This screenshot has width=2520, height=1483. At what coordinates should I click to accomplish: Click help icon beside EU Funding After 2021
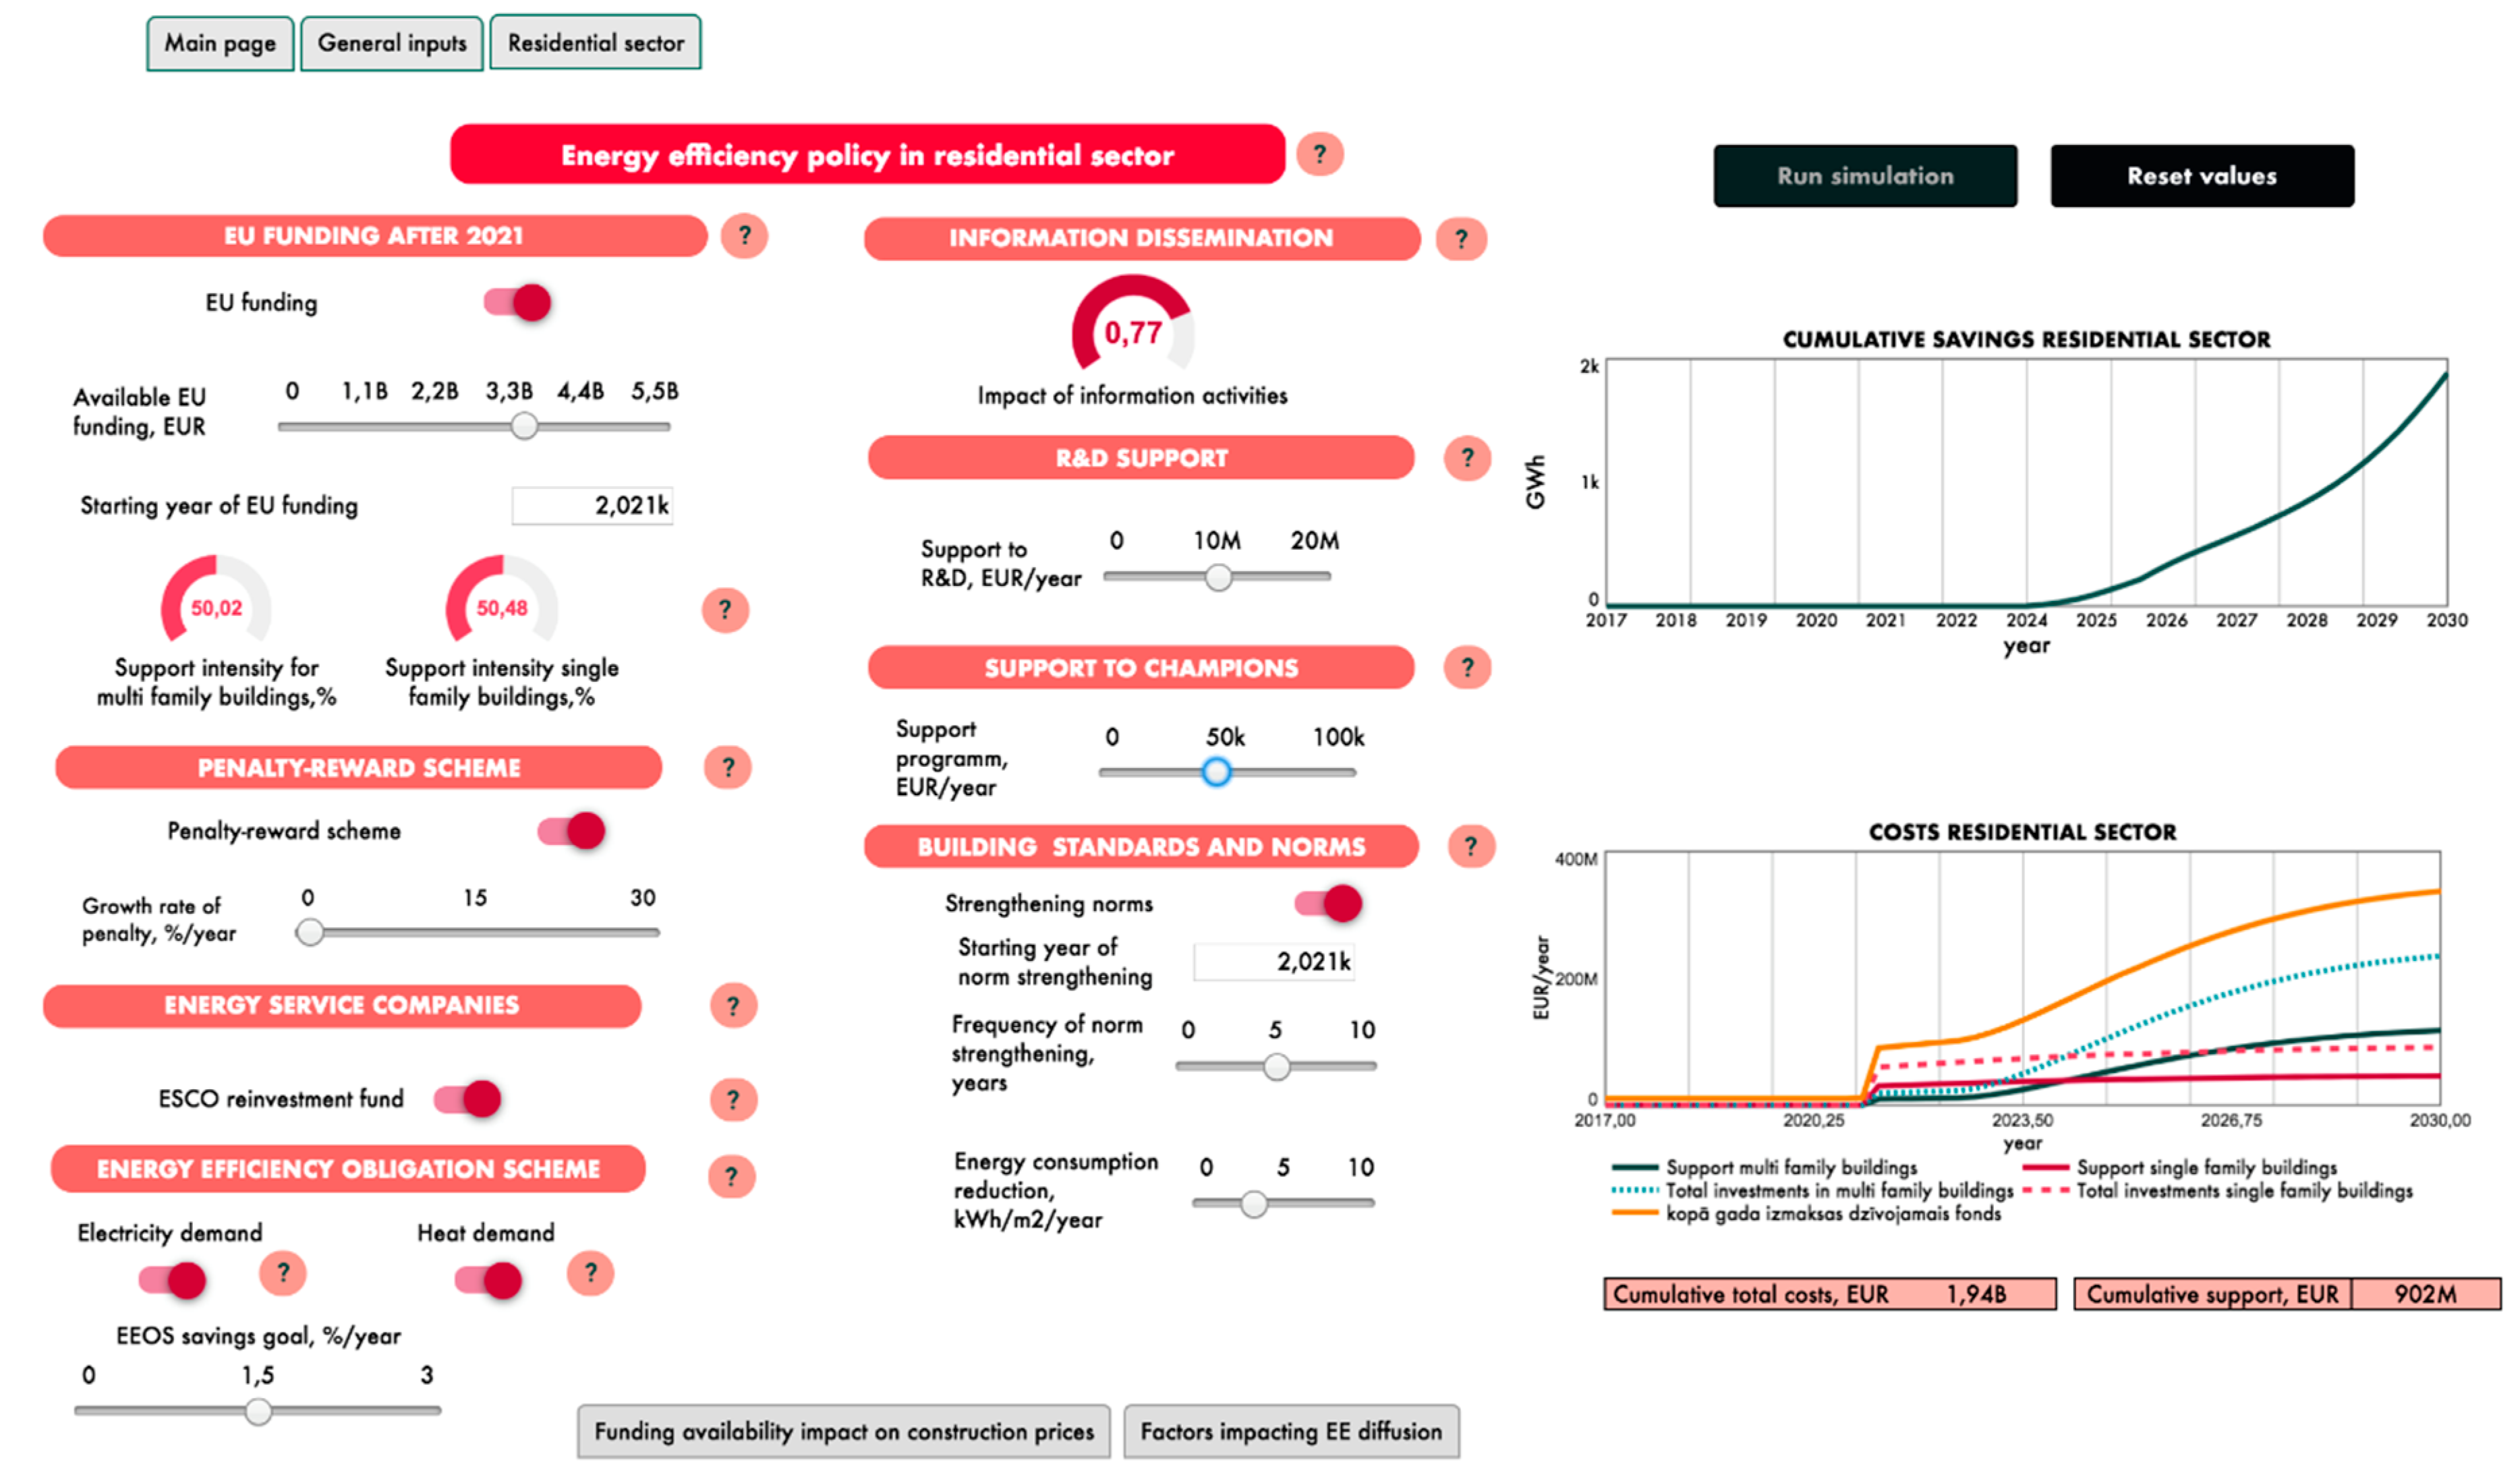click(744, 236)
